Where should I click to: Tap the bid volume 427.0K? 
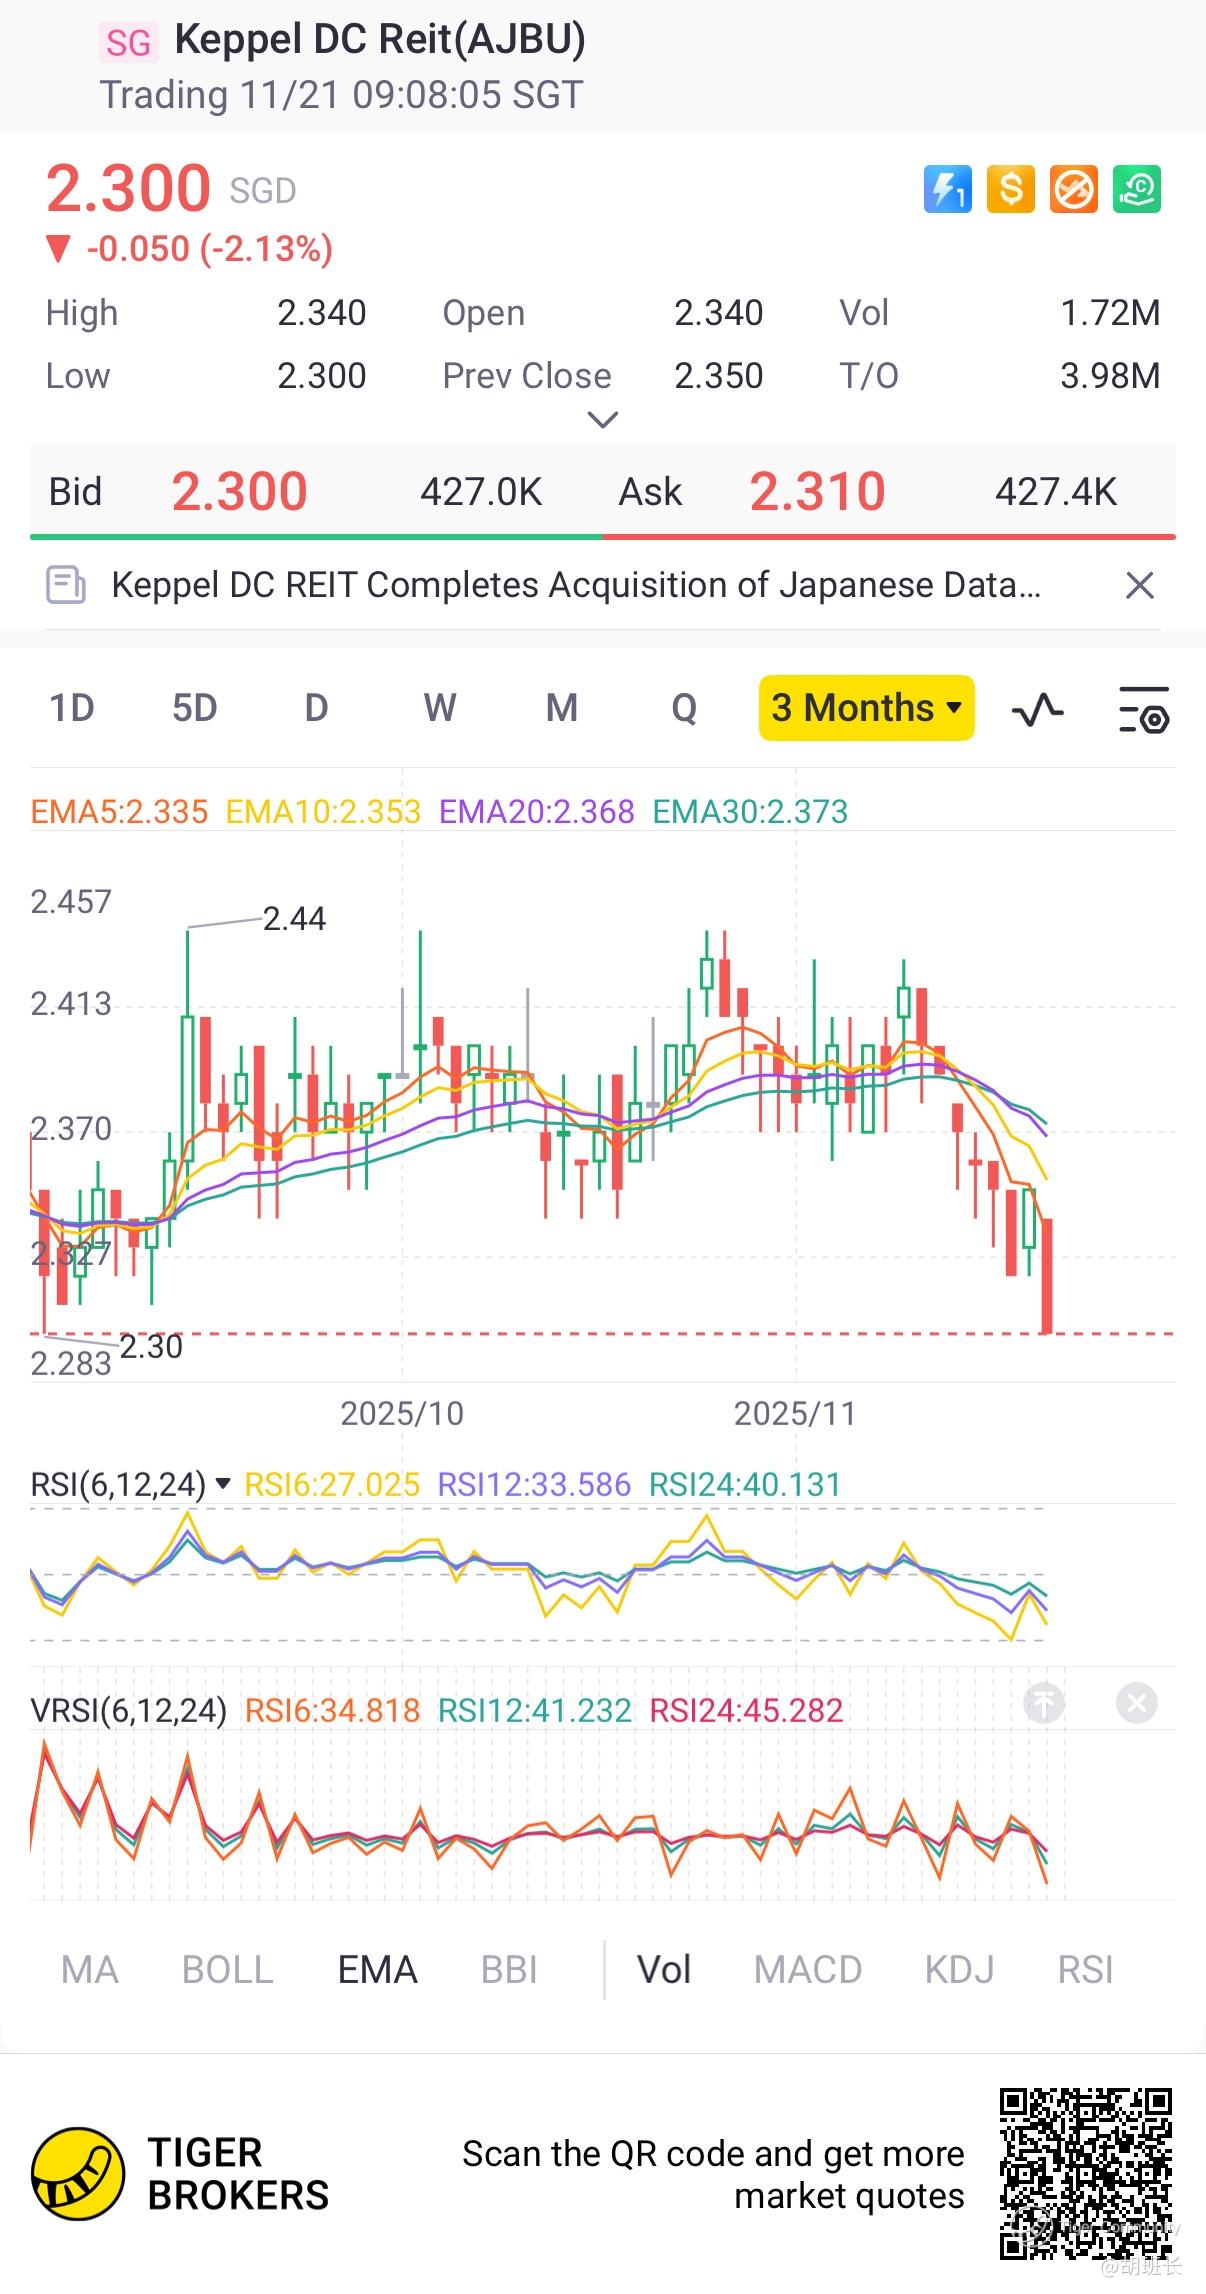tap(481, 492)
